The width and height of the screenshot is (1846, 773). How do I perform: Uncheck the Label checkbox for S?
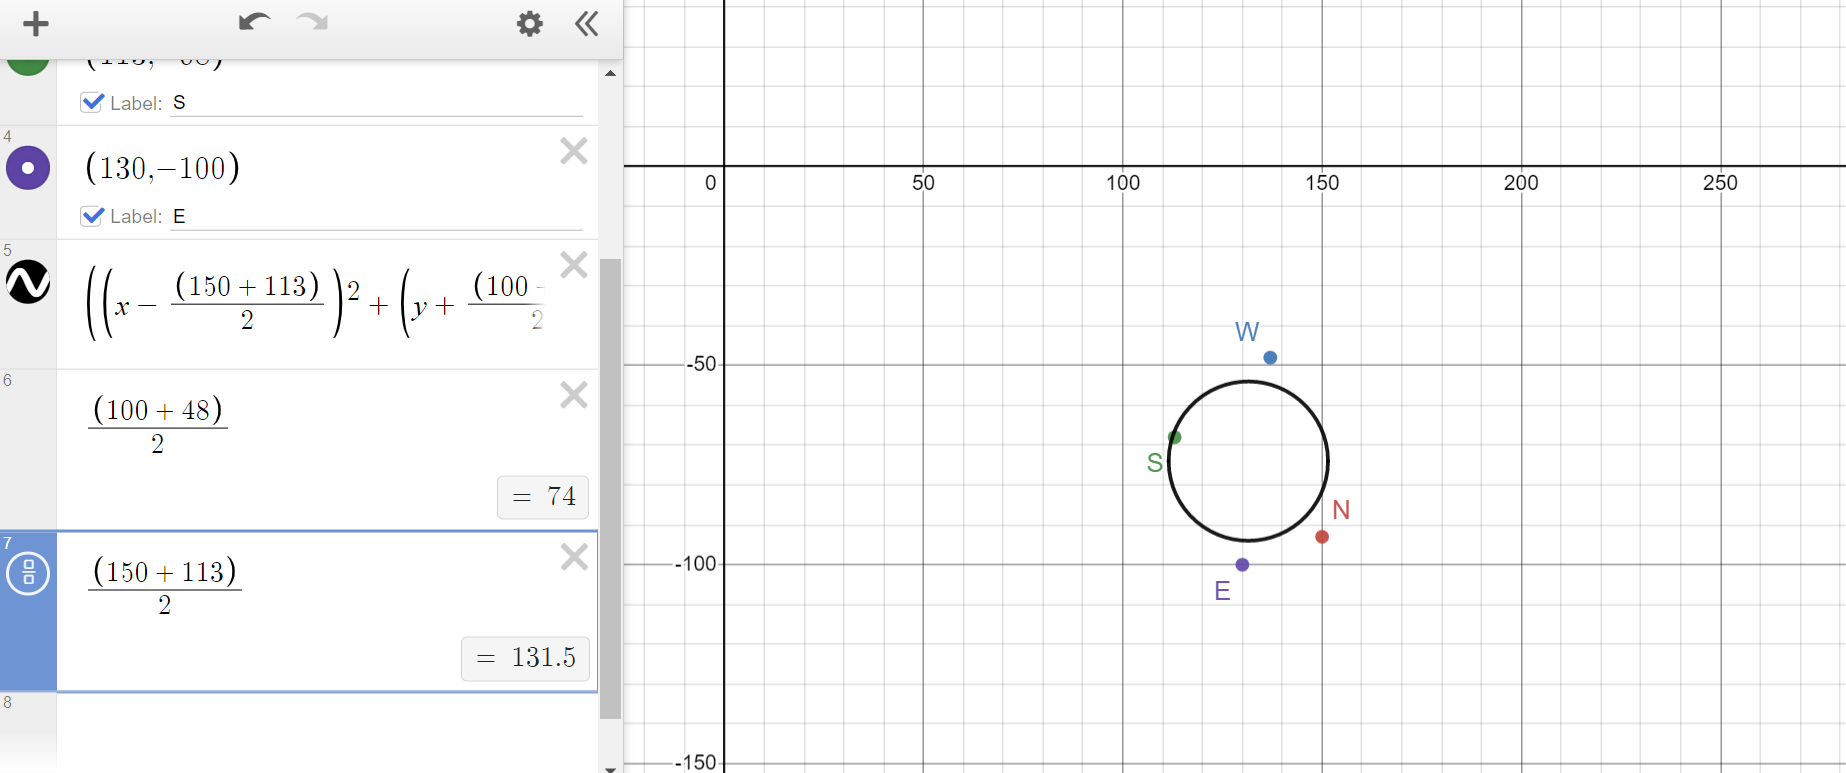[92, 102]
